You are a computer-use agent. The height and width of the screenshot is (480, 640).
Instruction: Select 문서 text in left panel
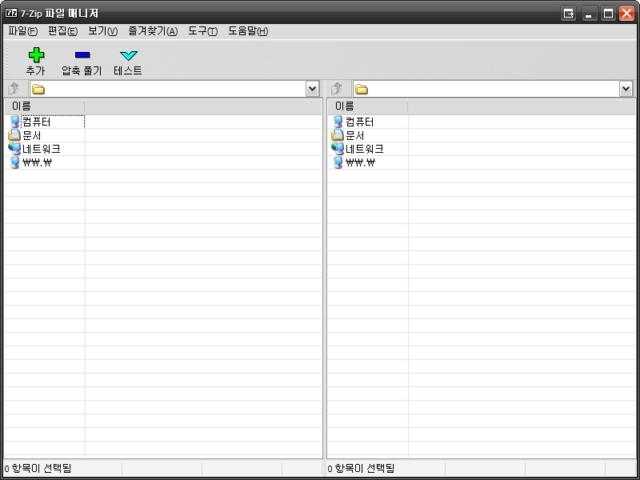pyautogui.click(x=31, y=135)
